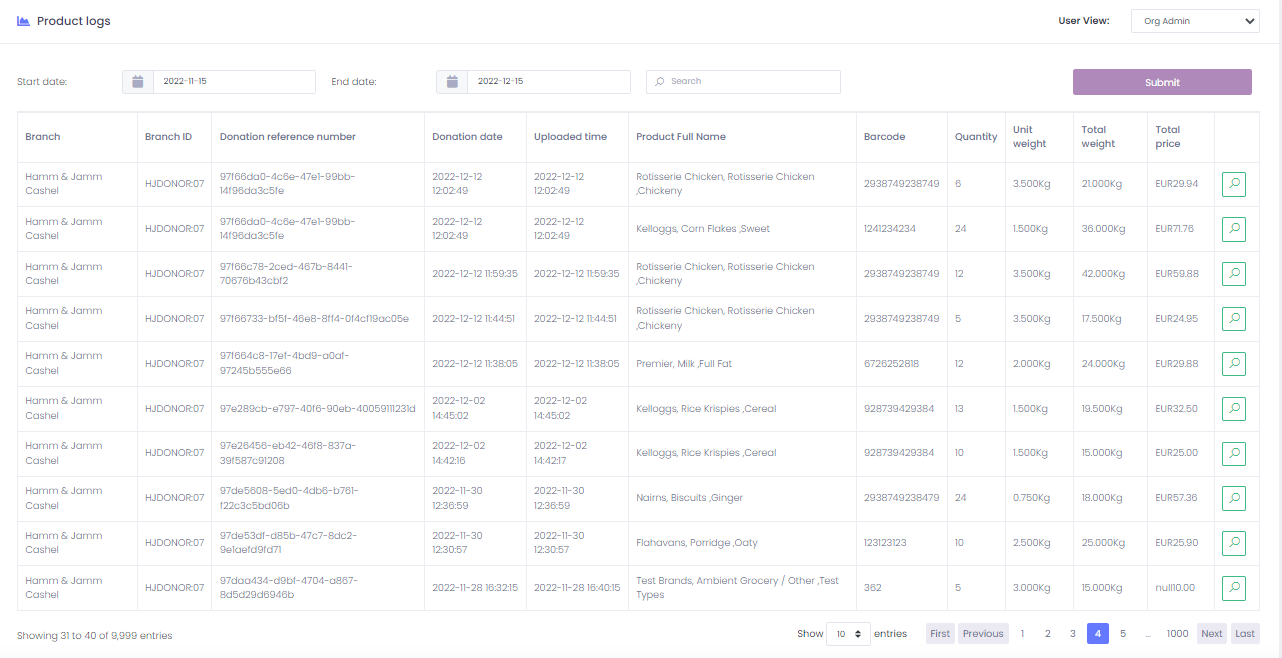View details for the EUR32.50 Rice Krispies row
Viewport: 1282px width, 658px height.
[x=1234, y=408]
